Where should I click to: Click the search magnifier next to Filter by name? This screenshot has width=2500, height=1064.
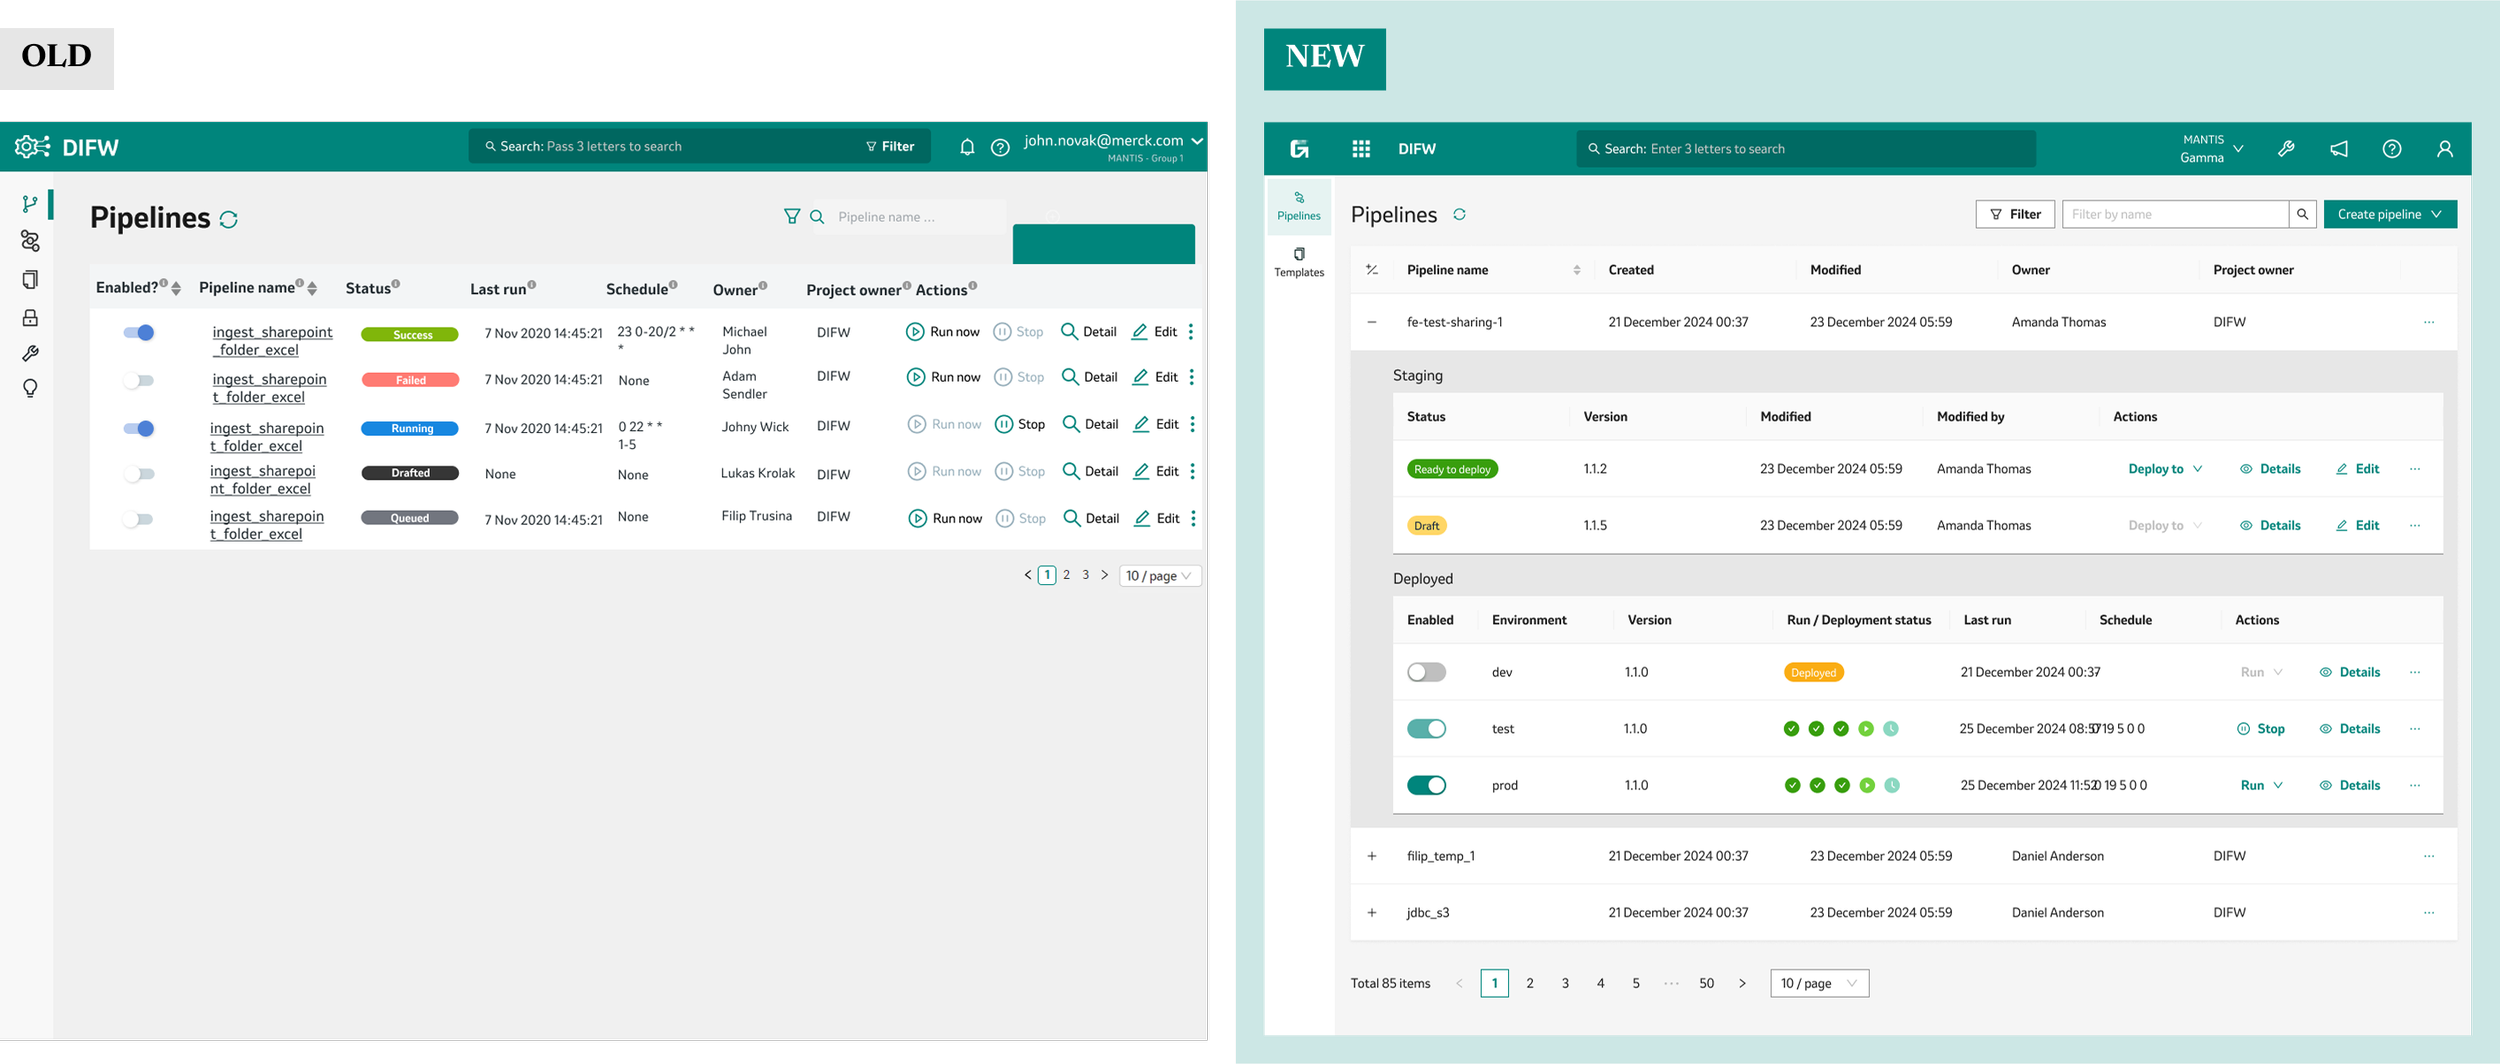[x=2303, y=214]
